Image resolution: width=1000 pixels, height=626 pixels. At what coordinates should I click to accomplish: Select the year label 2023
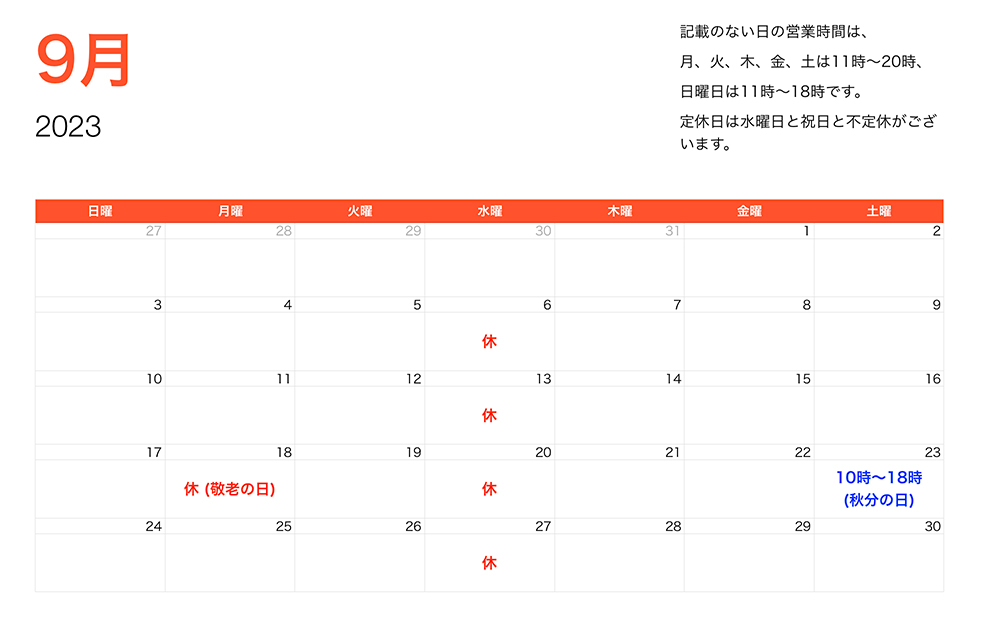(67, 127)
